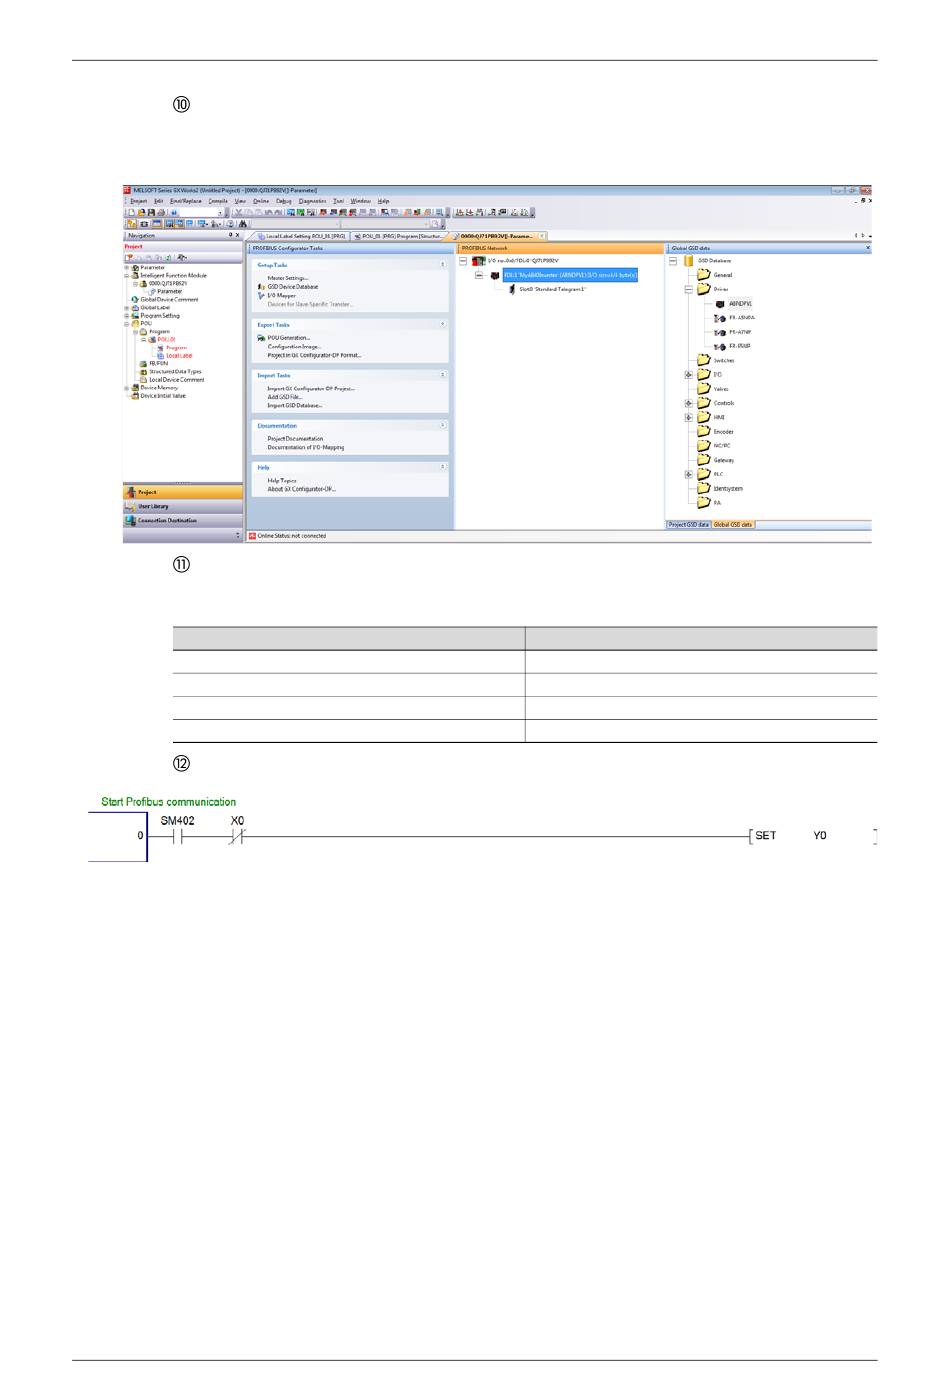The width and height of the screenshot is (950, 1388).
Task: Click the GSD Device Database task icon
Action: tap(261, 286)
